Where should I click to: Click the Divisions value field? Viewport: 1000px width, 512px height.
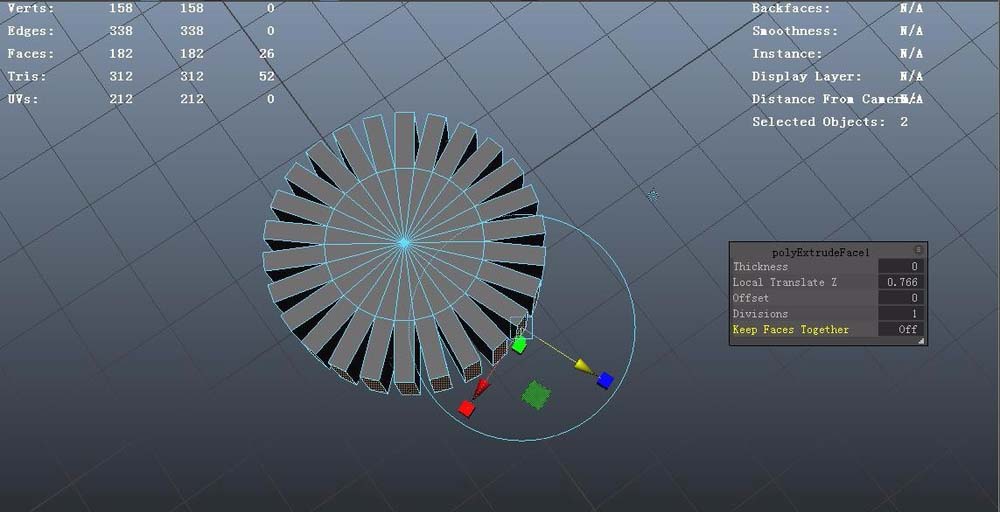click(901, 314)
